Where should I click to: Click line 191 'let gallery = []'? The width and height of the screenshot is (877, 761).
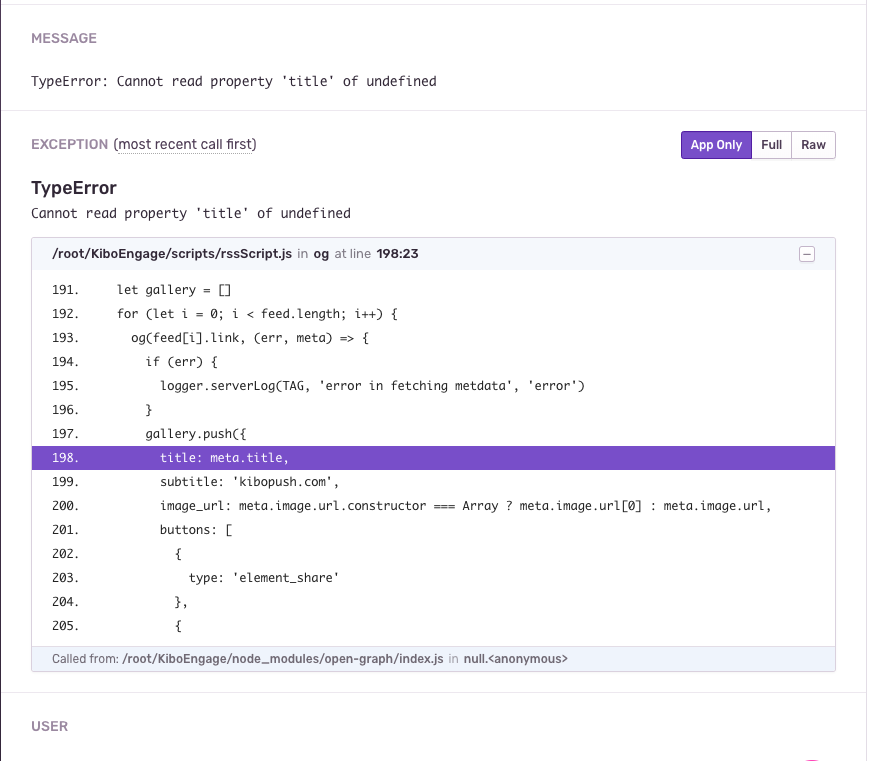(173, 290)
